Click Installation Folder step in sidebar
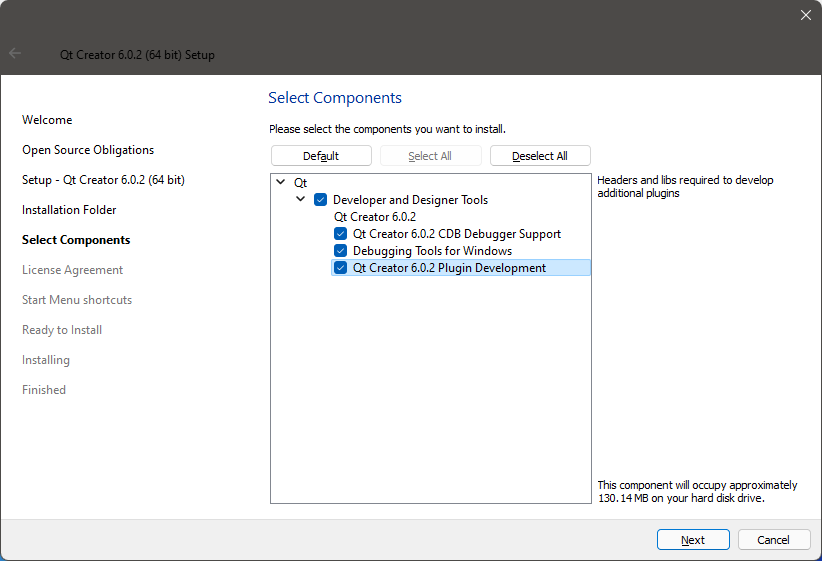 click(x=69, y=210)
